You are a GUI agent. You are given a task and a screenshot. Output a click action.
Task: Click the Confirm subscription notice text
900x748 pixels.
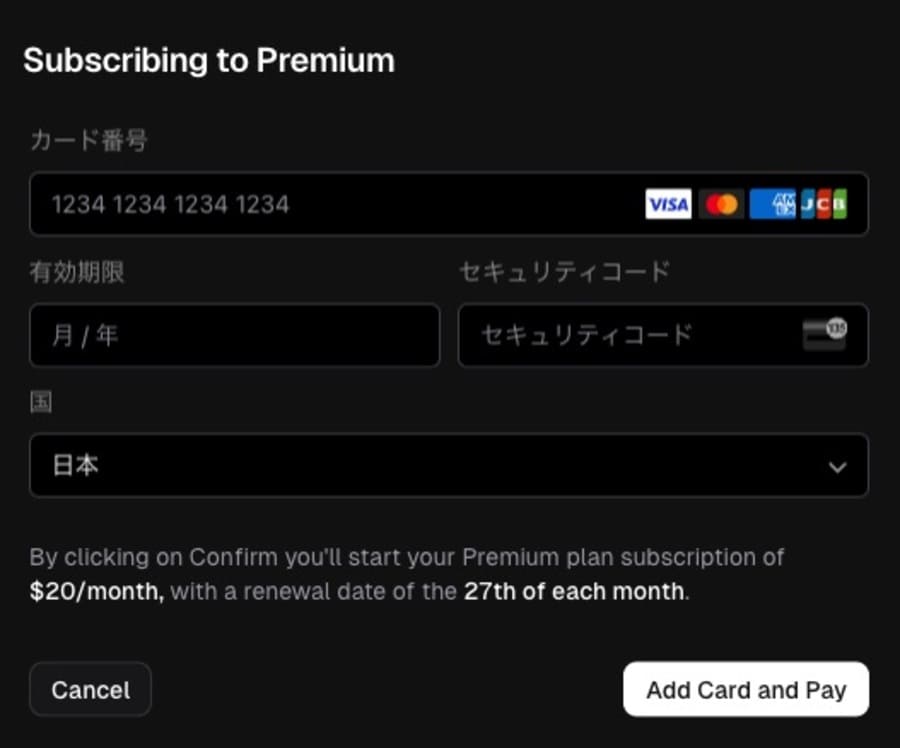(x=407, y=574)
